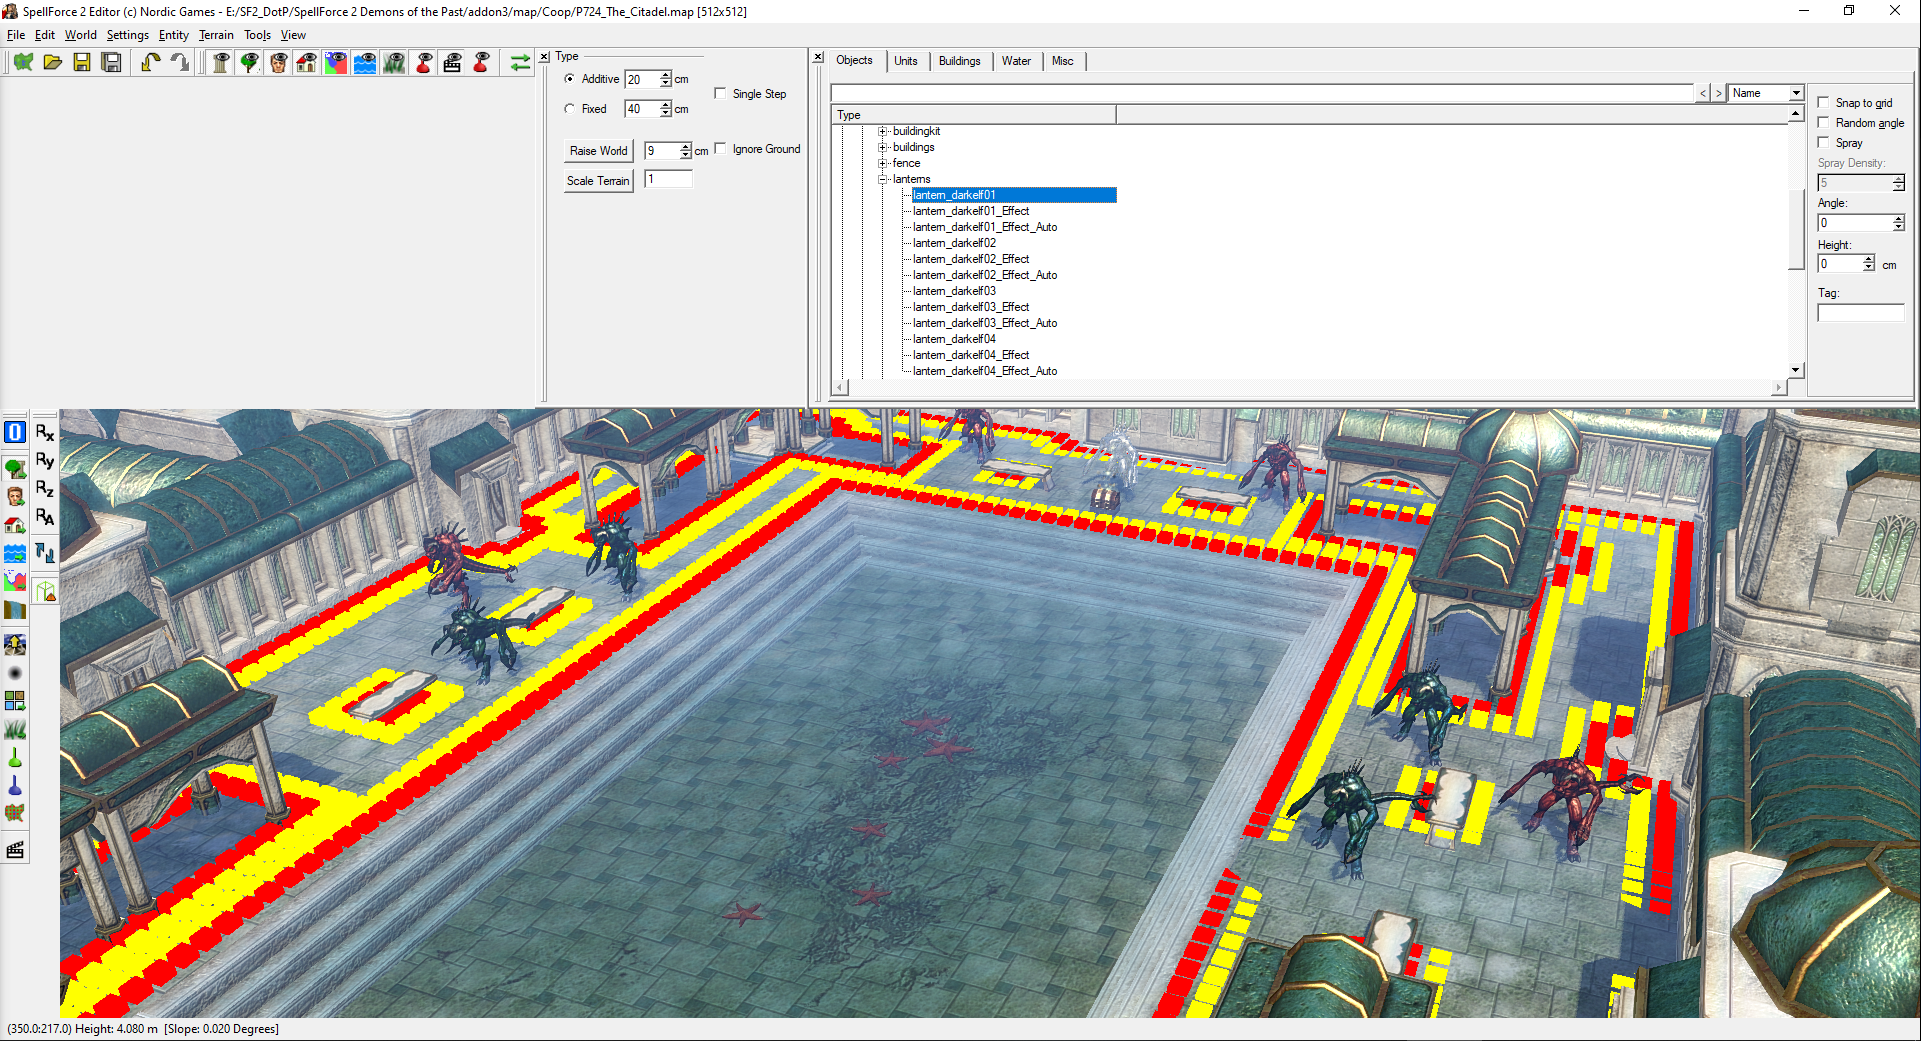Click the green wireframe box icon
The height and width of the screenshot is (1041, 1921).
45,591
